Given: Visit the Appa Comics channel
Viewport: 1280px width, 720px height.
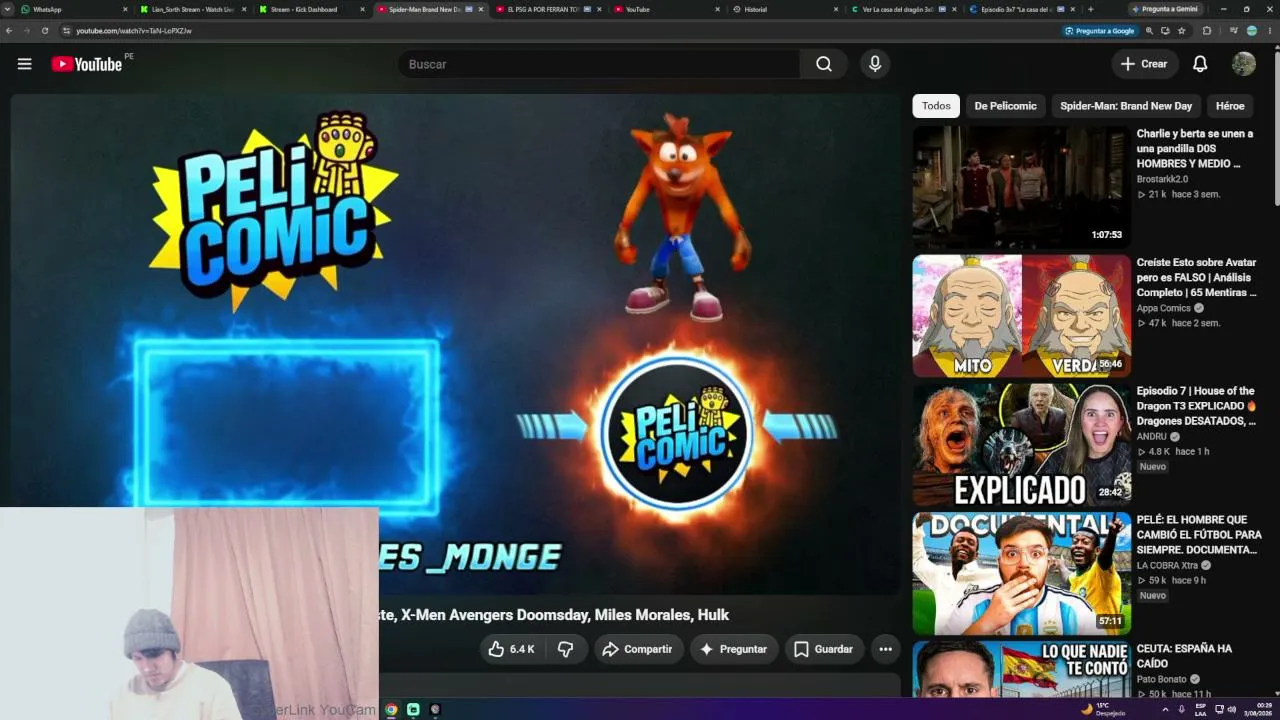Looking at the screenshot, I should click(x=1164, y=308).
